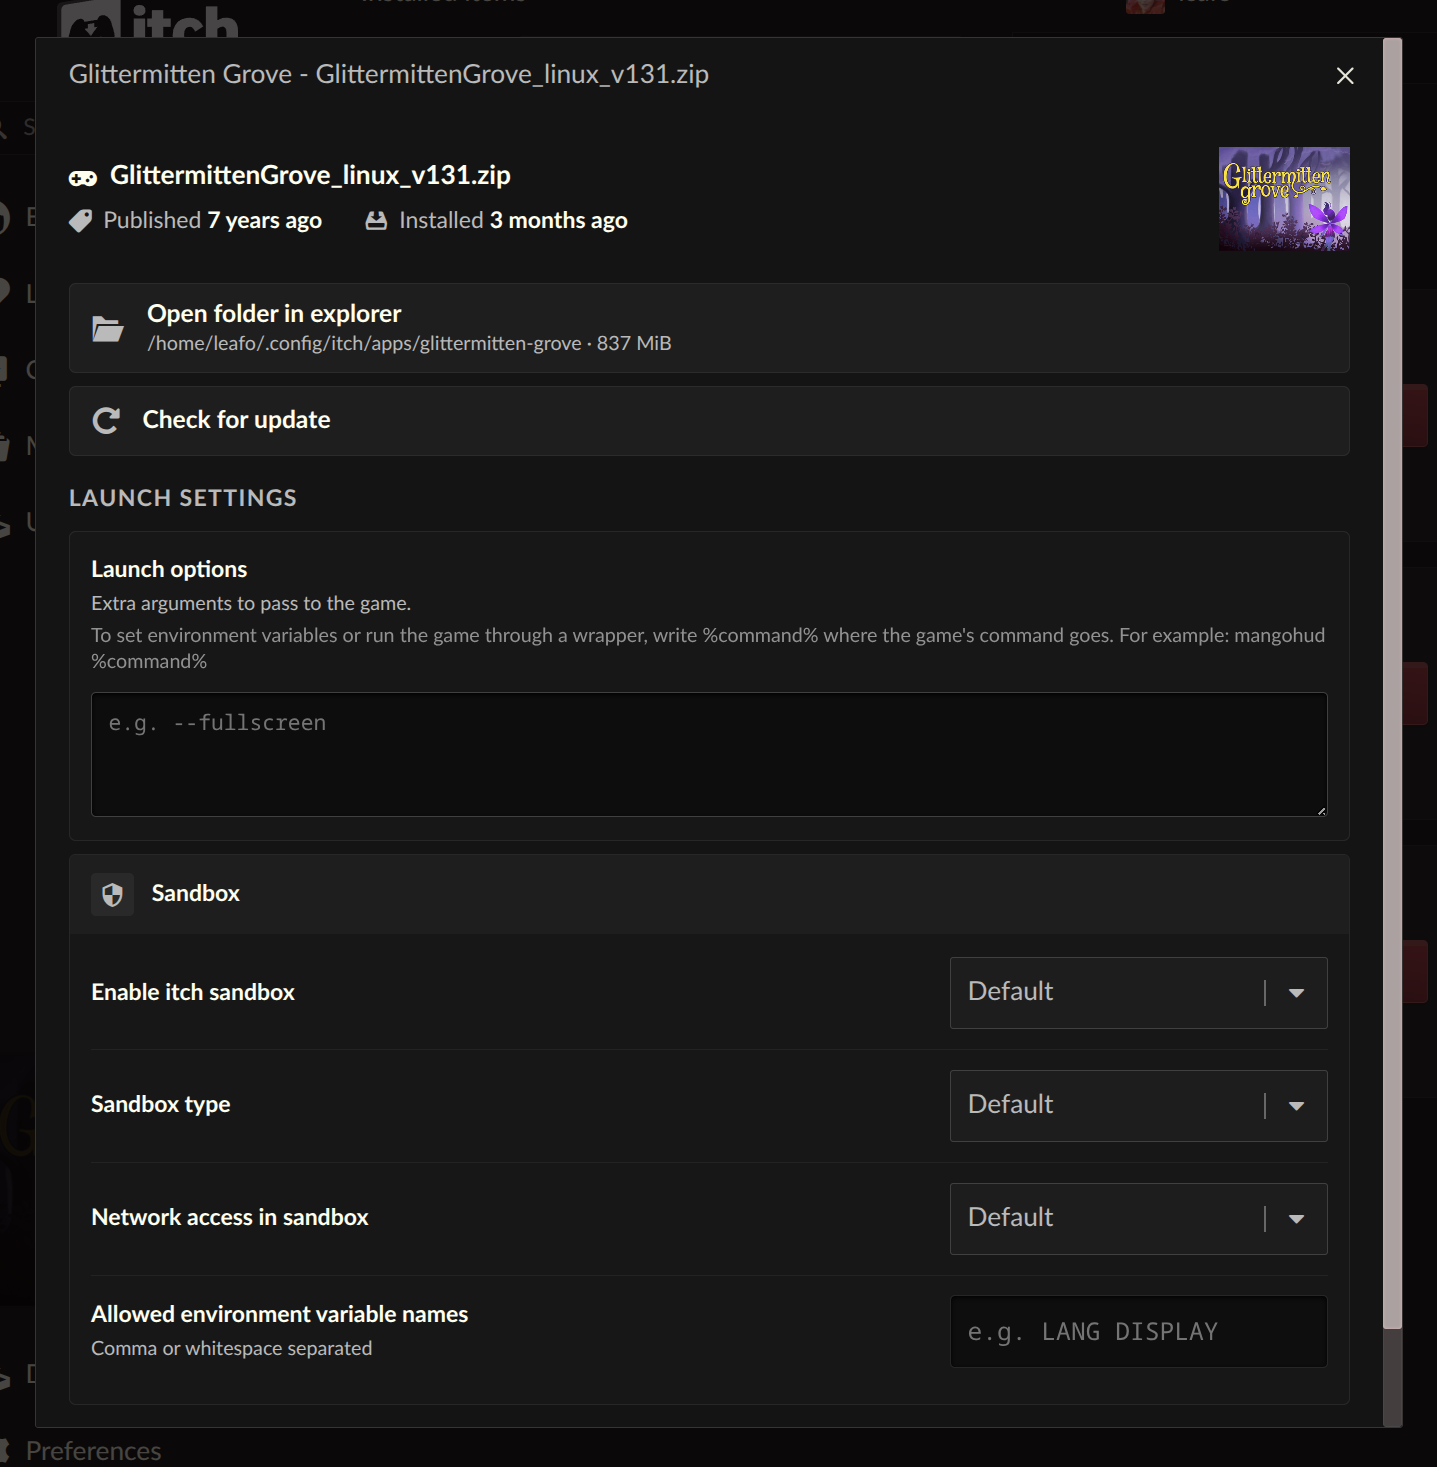Click the 'Allowed environment variable names' label
This screenshot has height=1467, width=1437.
point(279,1314)
